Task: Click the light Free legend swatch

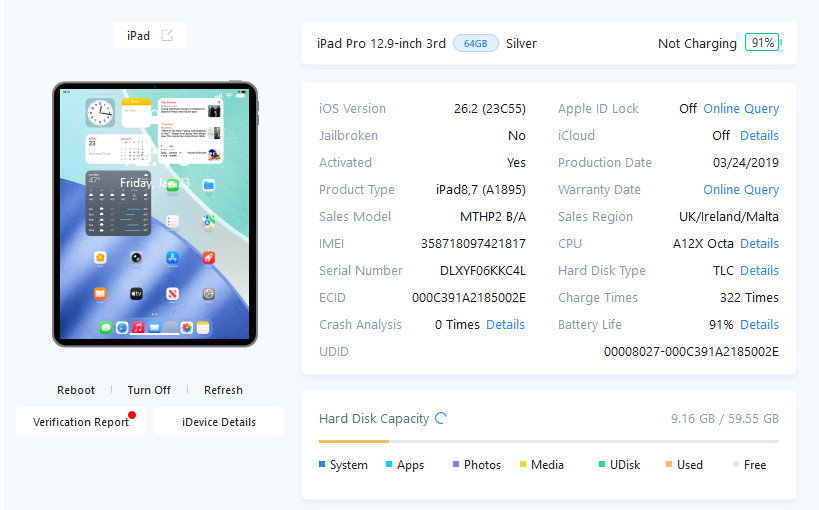Action: pos(735,464)
